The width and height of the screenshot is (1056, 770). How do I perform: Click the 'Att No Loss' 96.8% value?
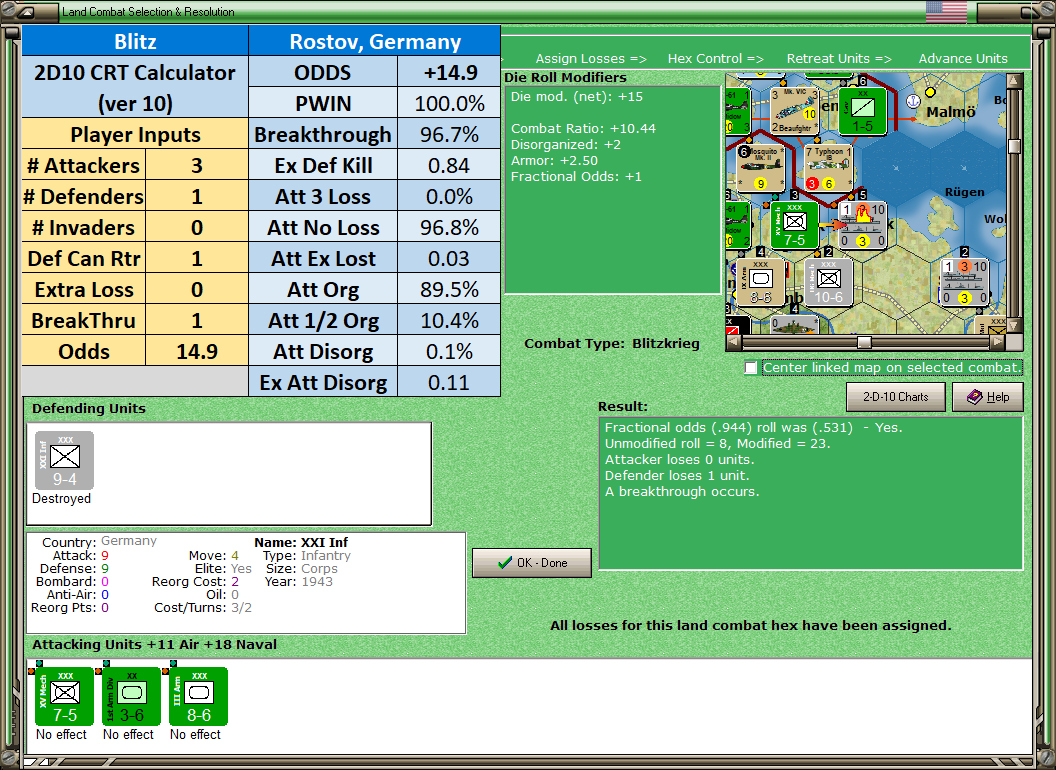449,227
